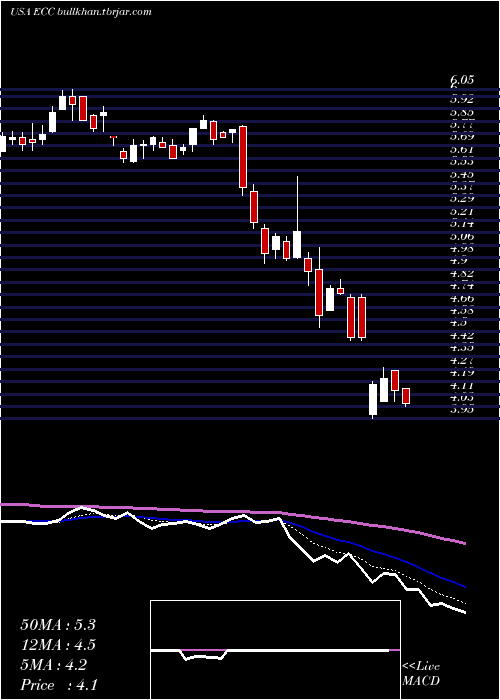This screenshot has width=500, height=700.
Task: Click the 5.06 price level label
Action: 462,236
